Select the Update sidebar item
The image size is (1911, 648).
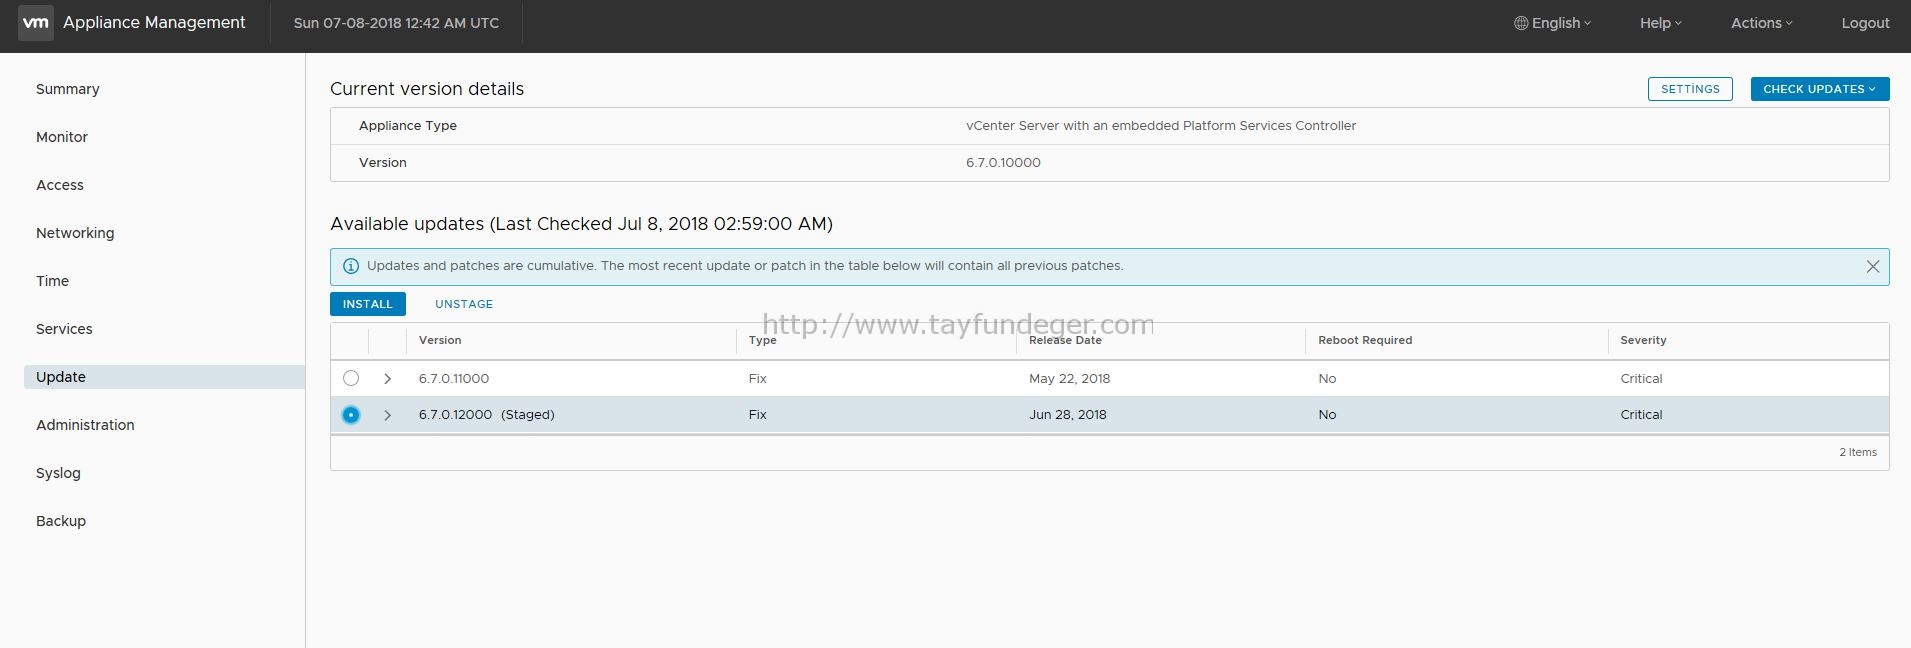(164, 377)
